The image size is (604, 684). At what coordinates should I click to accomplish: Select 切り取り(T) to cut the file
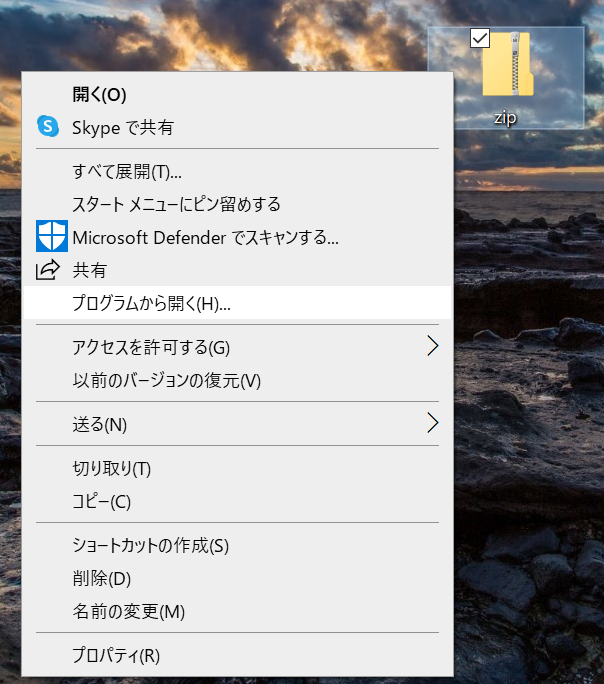point(238,469)
